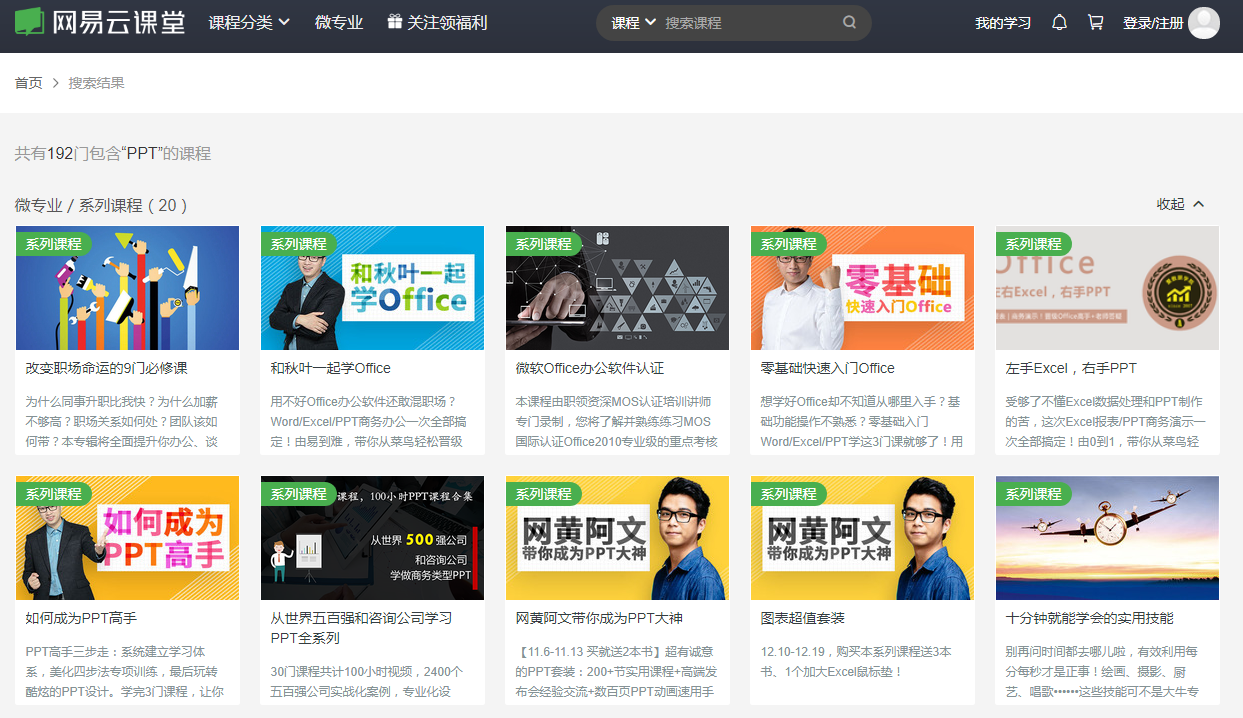Click description starting 【11.6-11.13 买就送2本书】
The width and height of the screenshot is (1243, 718).
(615, 672)
